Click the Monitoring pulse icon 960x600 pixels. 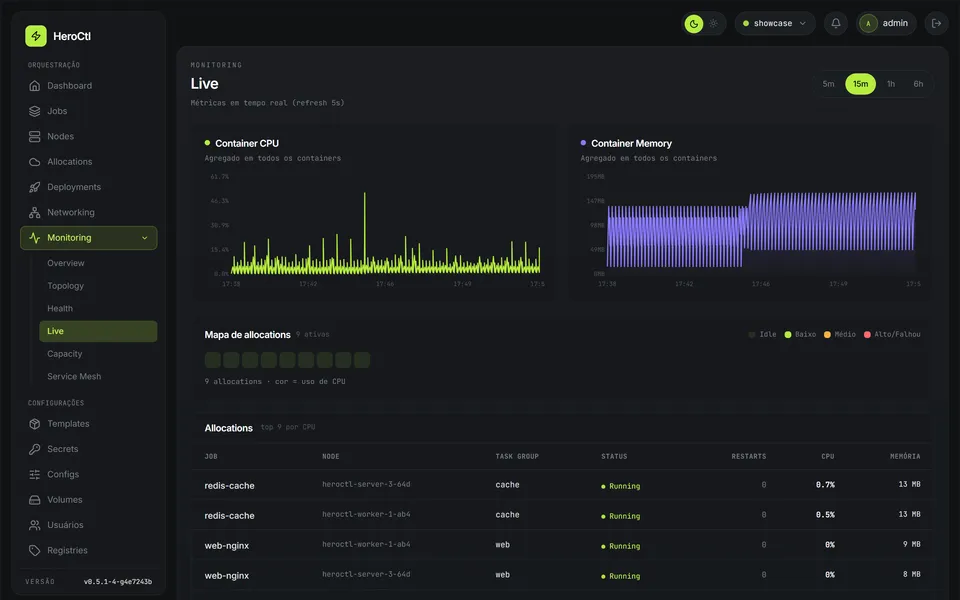[34, 238]
